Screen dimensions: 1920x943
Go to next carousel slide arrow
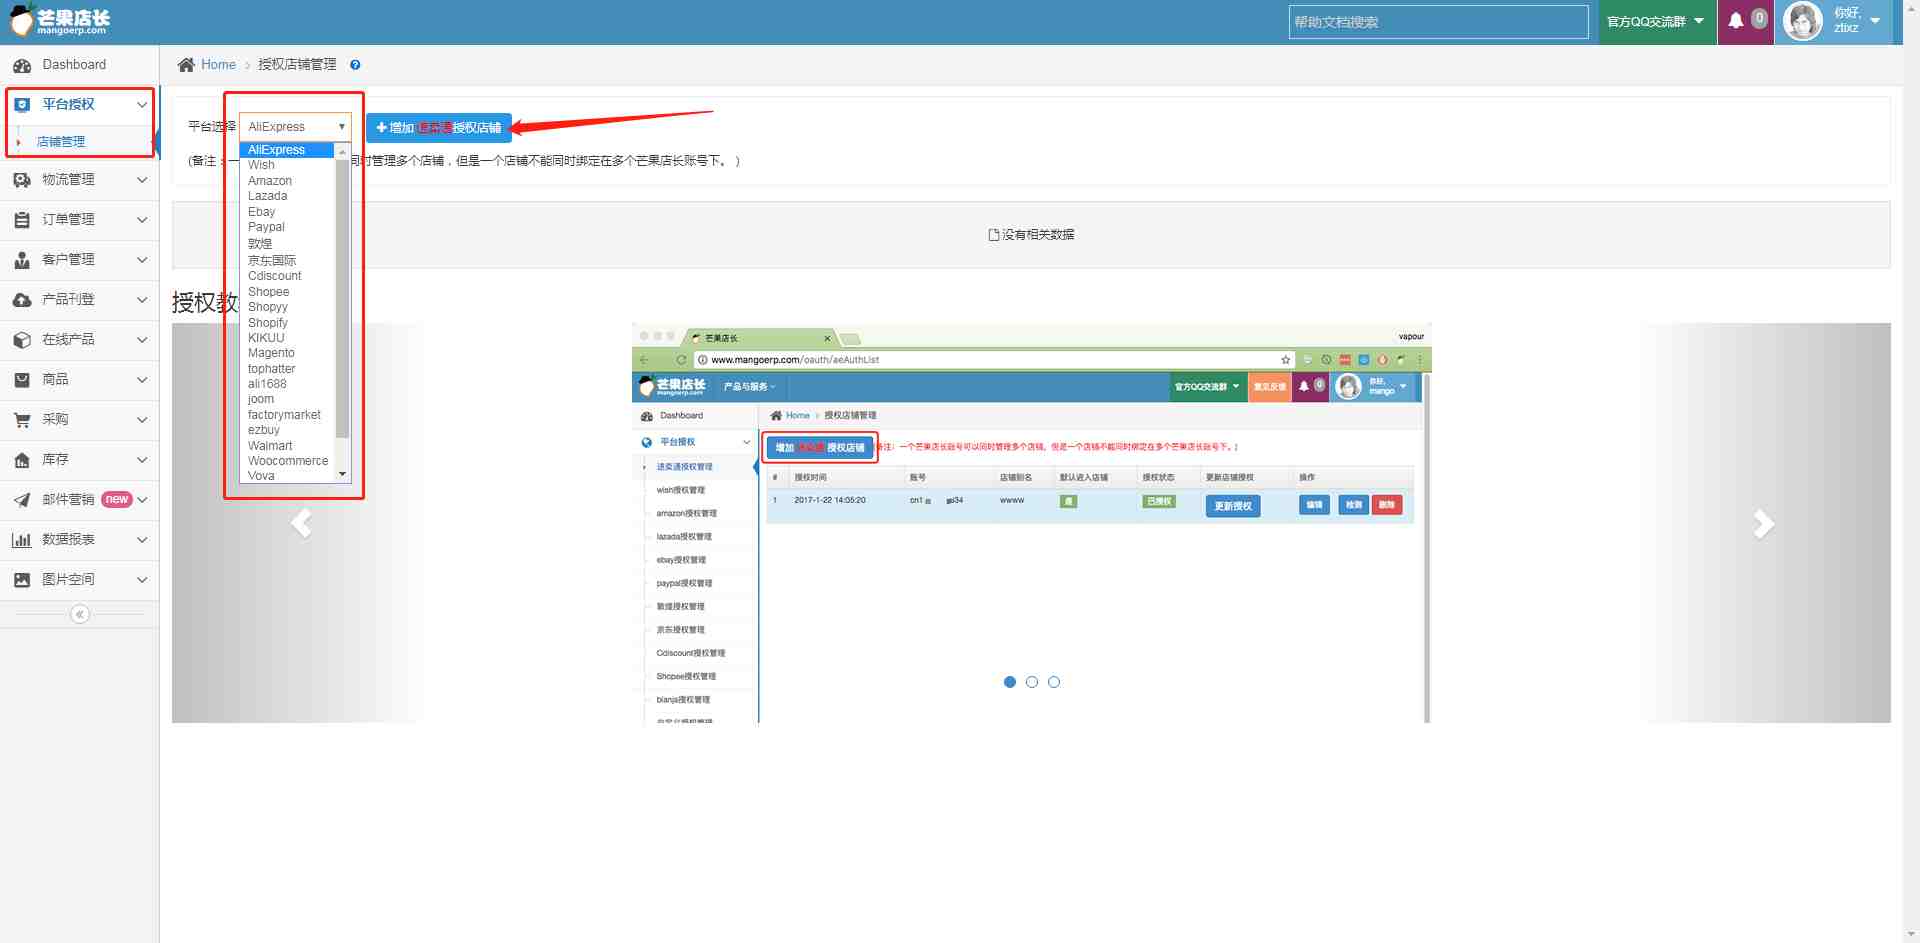click(x=1764, y=523)
